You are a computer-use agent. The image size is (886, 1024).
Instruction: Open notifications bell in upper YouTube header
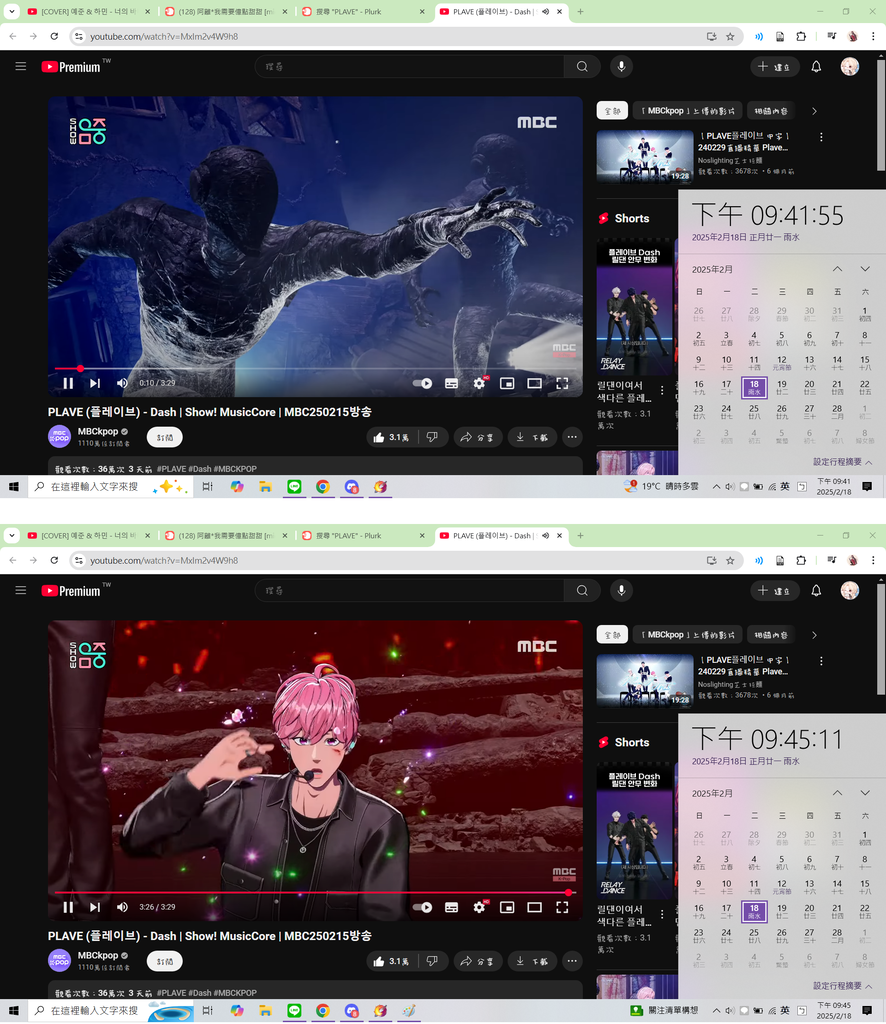tap(816, 67)
